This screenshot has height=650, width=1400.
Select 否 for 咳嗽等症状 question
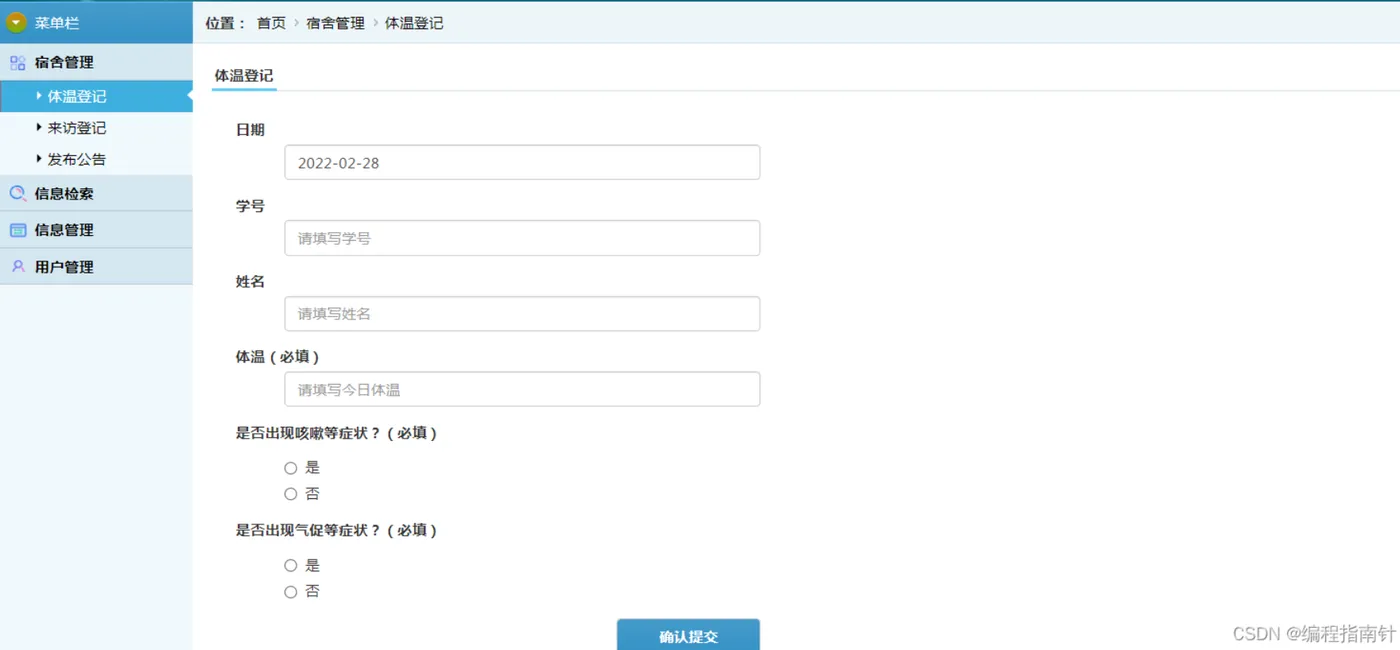point(291,494)
